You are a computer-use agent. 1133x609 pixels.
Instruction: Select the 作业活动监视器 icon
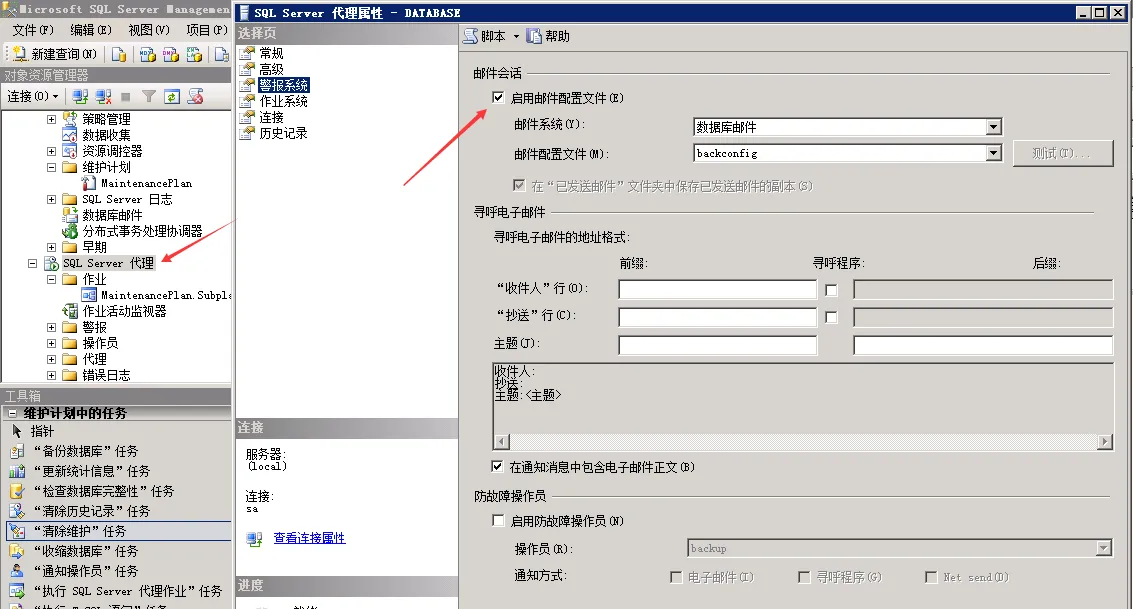tap(70, 311)
